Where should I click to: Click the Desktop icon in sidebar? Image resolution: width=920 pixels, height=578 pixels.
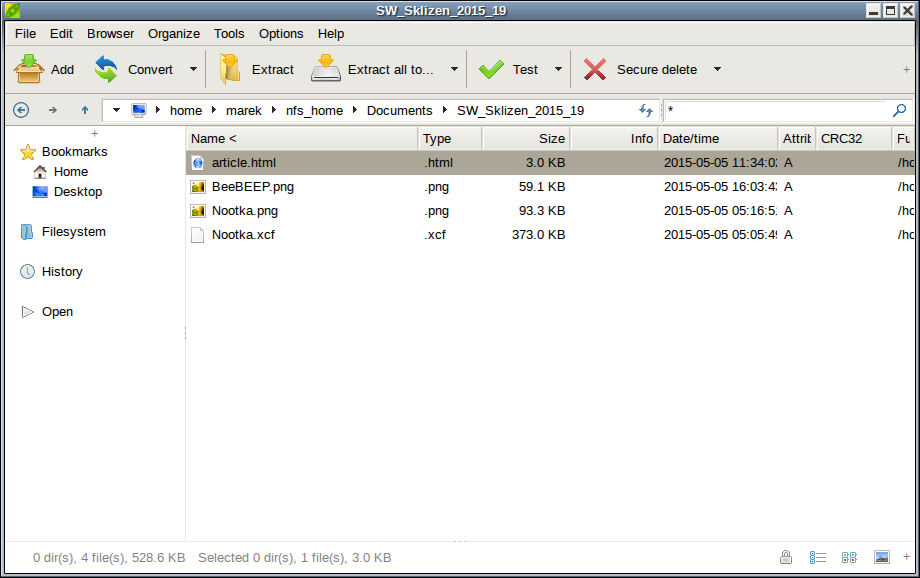[x=40, y=192]
